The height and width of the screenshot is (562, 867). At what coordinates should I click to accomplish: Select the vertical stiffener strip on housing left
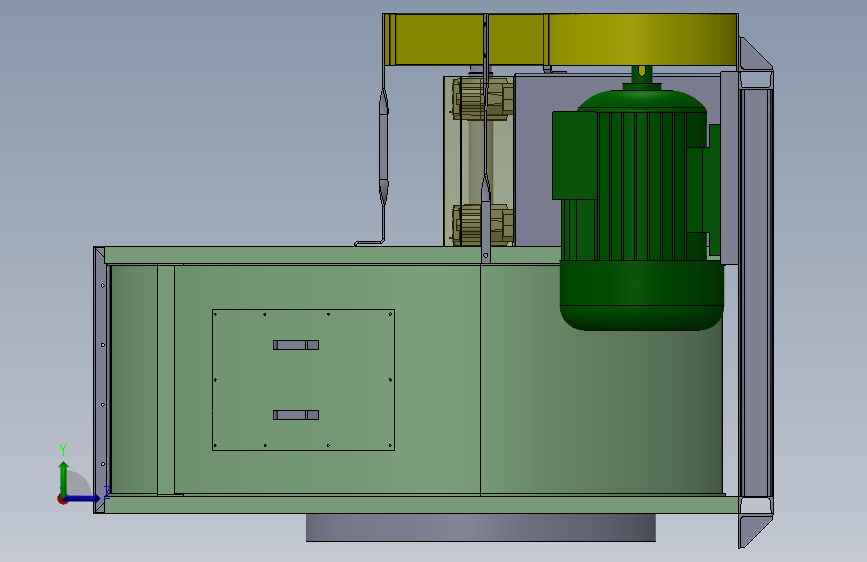tap(166, 380)
